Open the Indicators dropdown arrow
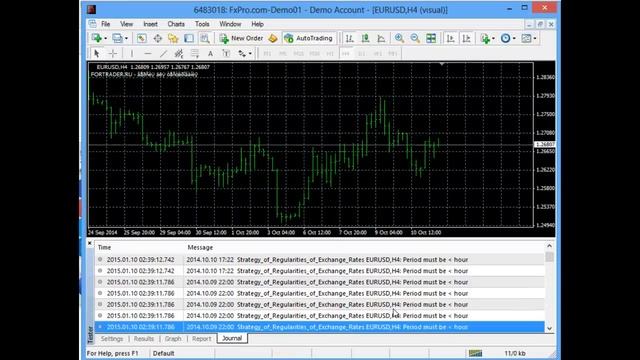640x360 pixels. click(493, 38)
